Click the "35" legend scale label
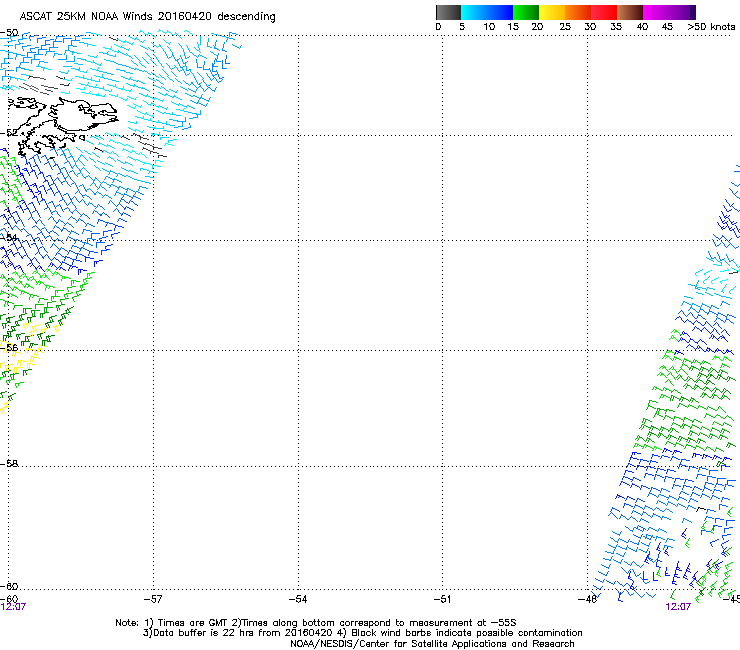Screen dimensions: 740x650 coord(616,27)
